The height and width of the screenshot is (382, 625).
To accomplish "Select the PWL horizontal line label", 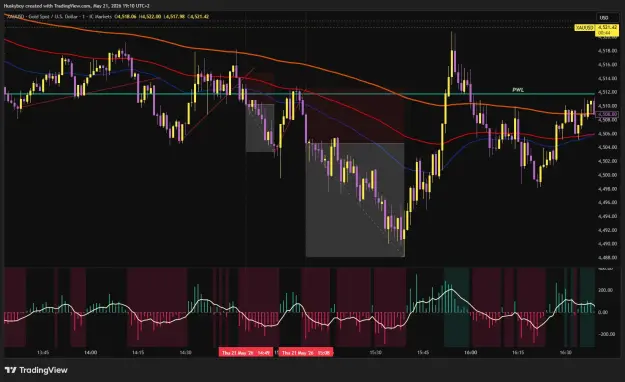I will click(518, 90).
